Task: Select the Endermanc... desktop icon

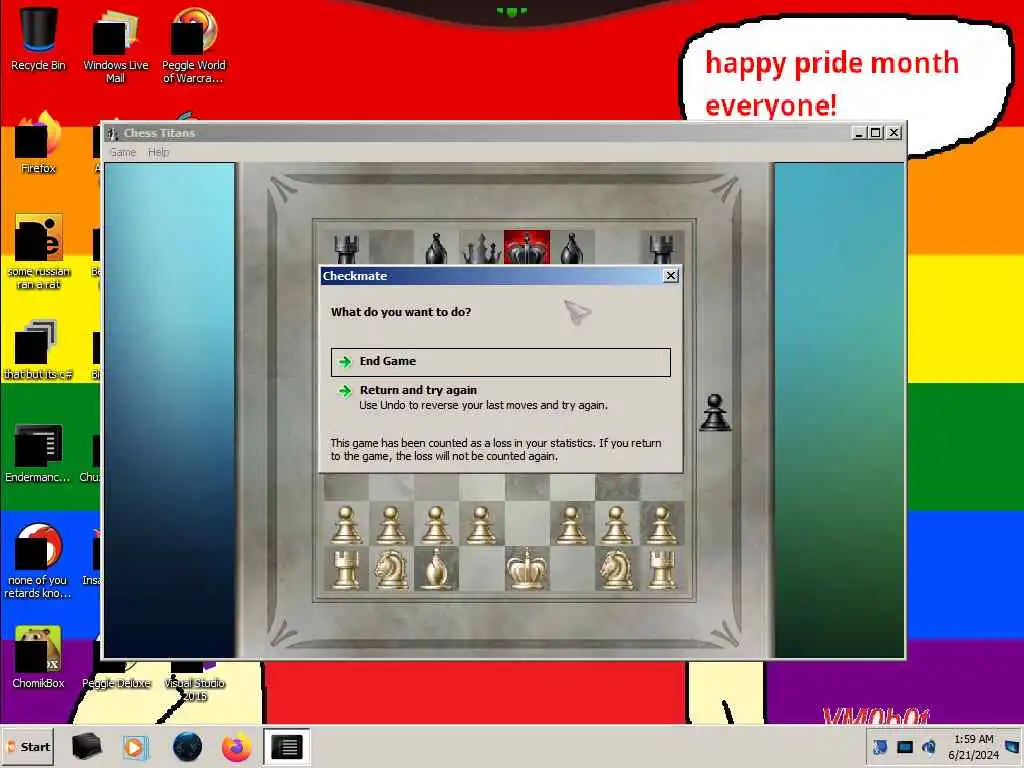Action: point(38,453)
